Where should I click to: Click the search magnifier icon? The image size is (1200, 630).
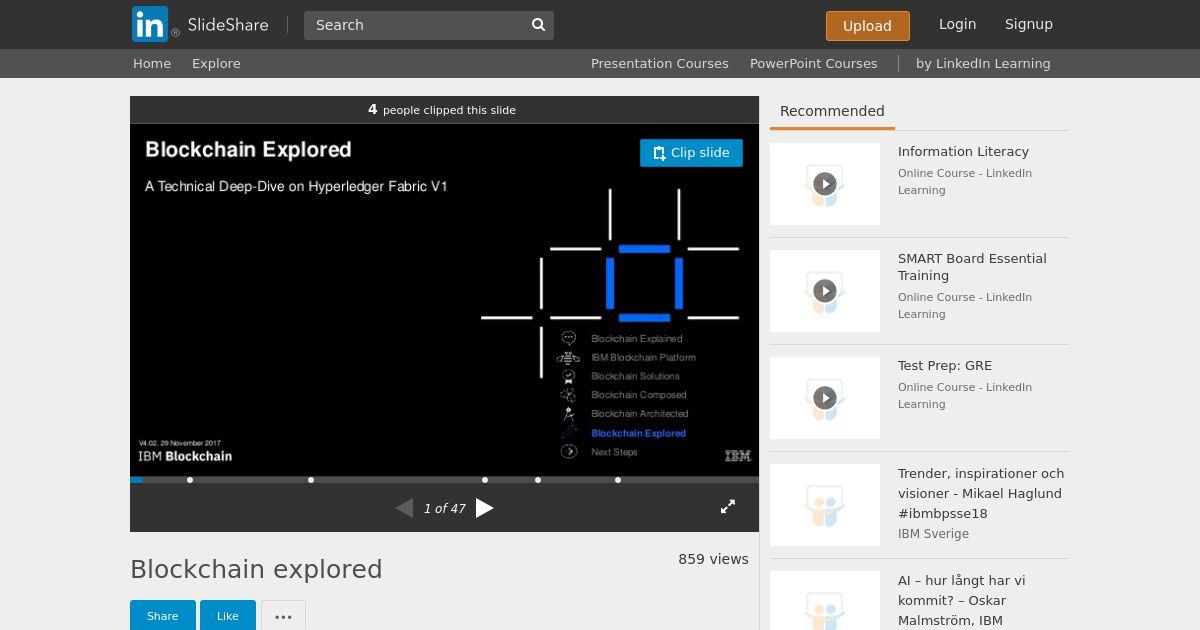[x=538, y=25]
